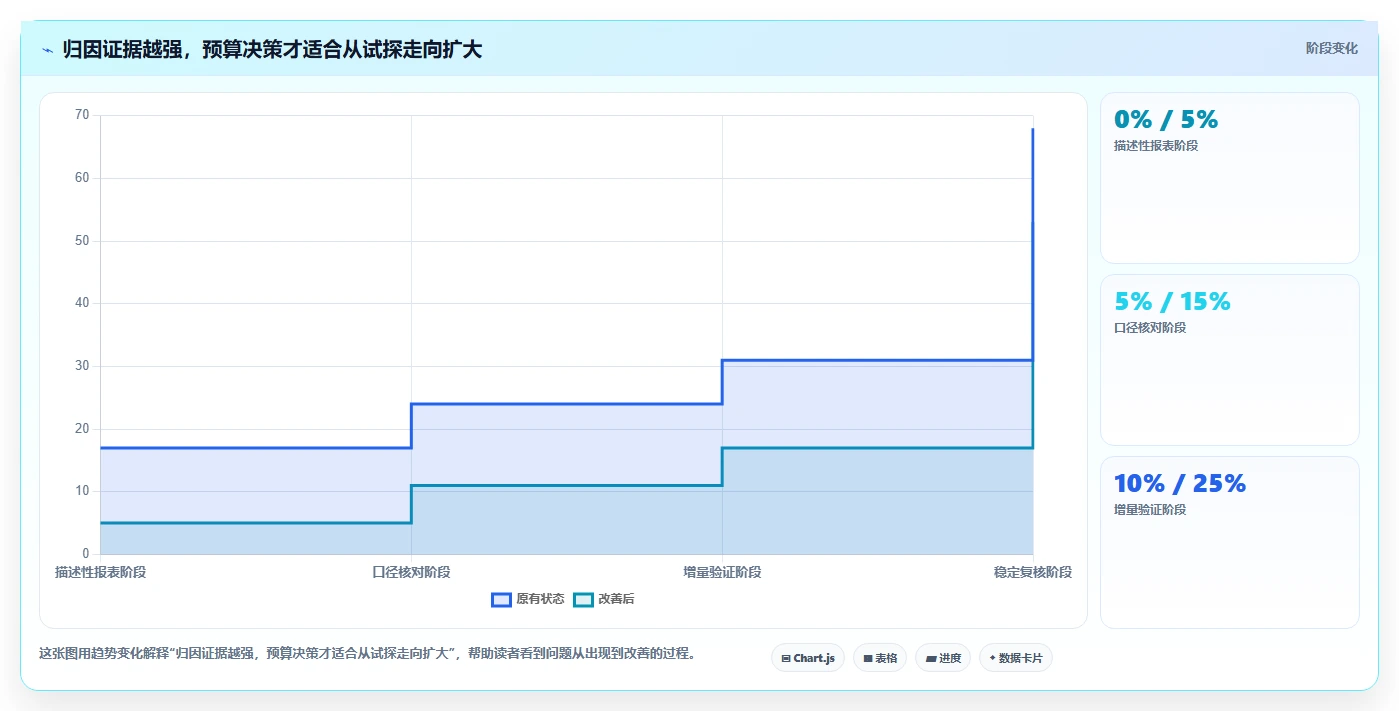Click the 70 y-axis tick label
Image resolution: width=1399 pixels, height=711 pixels.
(x=82, y=115)
